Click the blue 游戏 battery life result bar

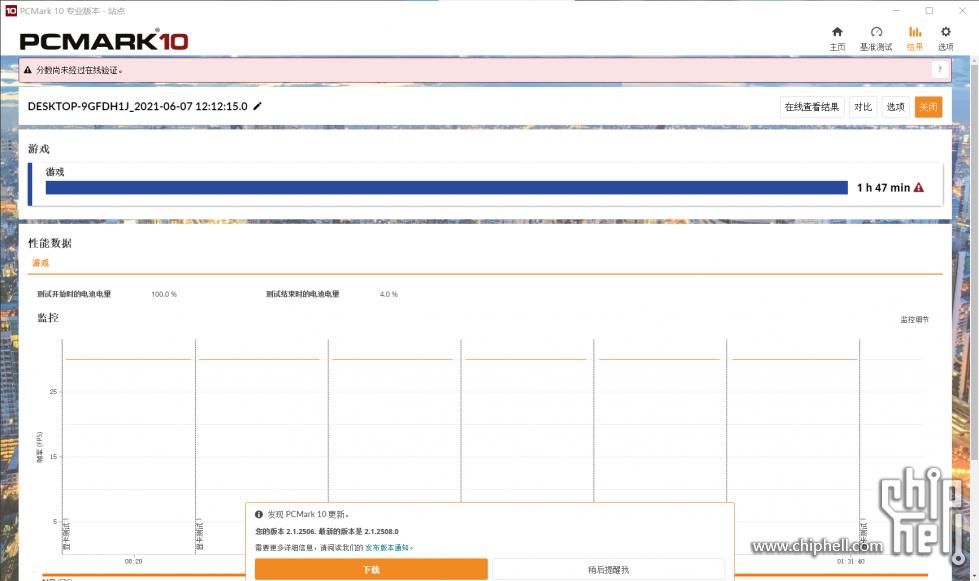[x=446, y=188]
